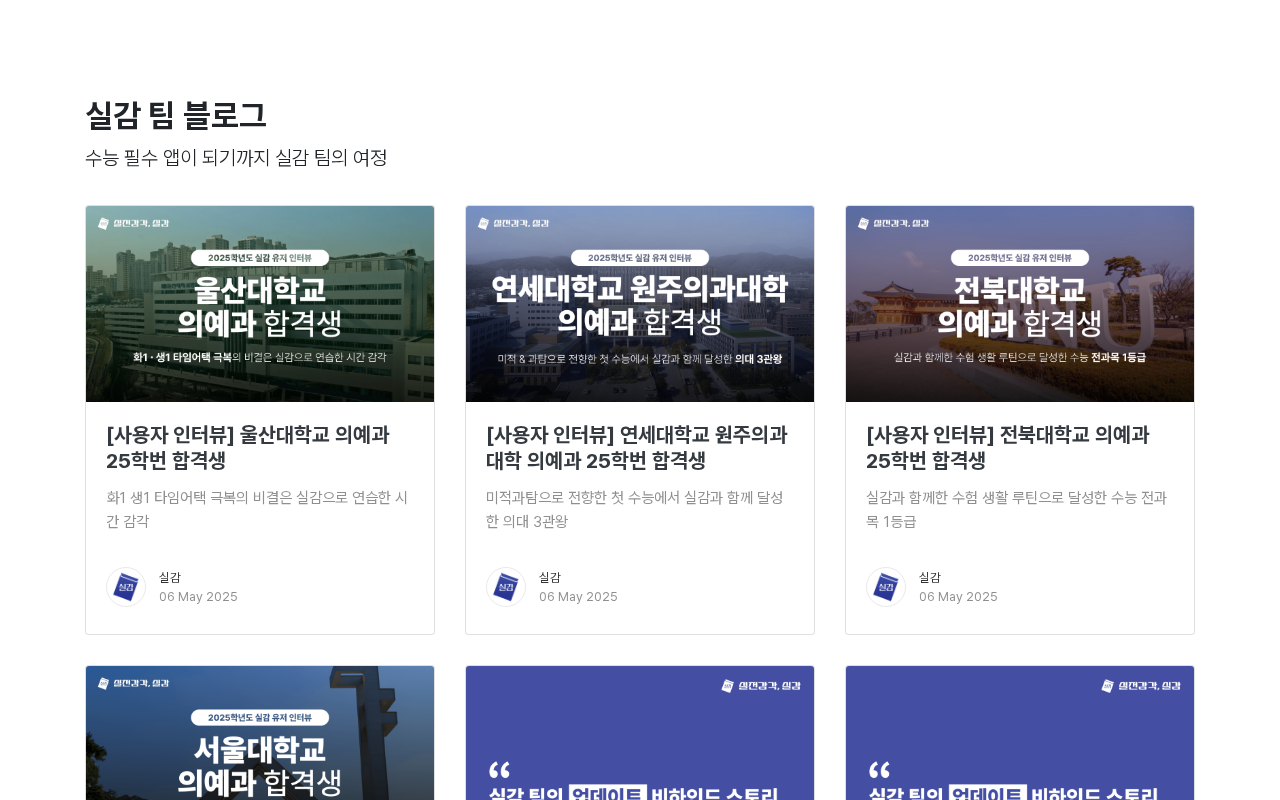Click author name 실감 under the Yonsei Wonju post
This screenshot has height=800, width=1280.
550,577
